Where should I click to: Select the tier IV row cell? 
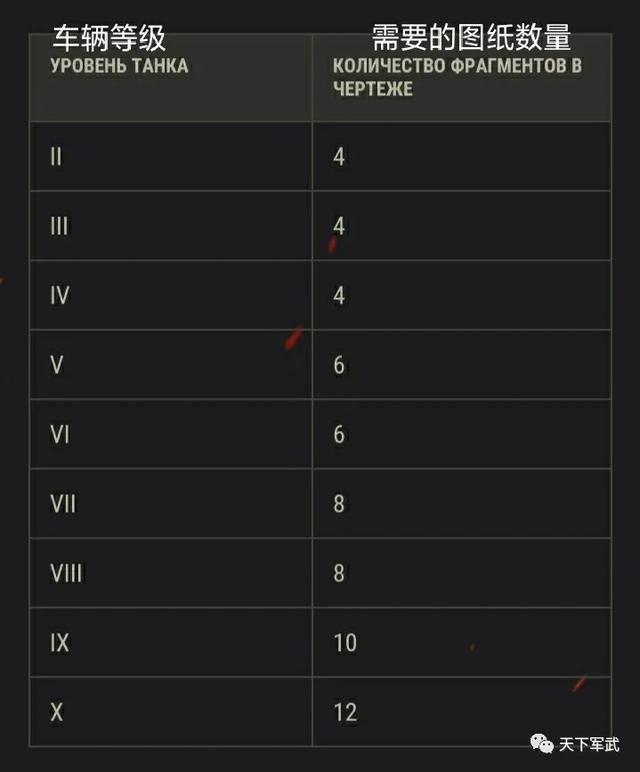(171, 295)
